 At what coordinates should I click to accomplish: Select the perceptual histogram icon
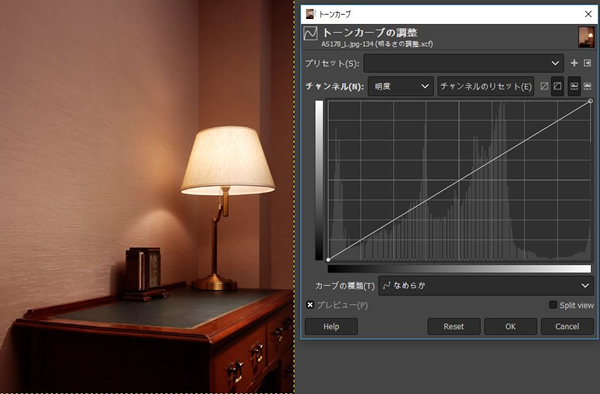[x=587, y=86]
